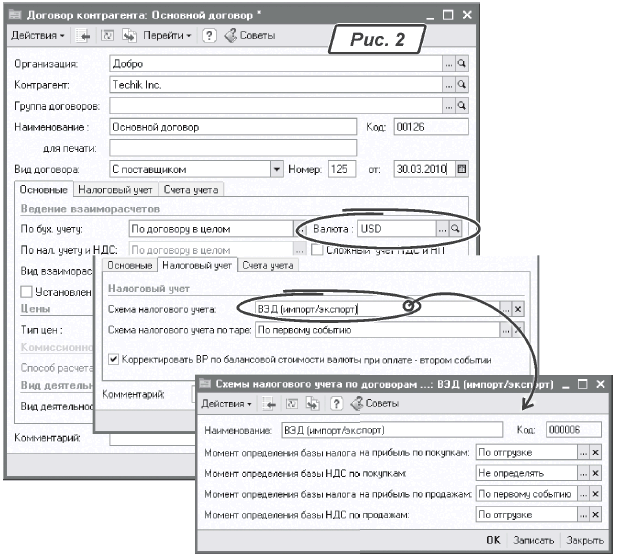617x556 pixels.
Task: Check the Установлен checkbox under Вид взаиморасчетов
Action: pos(26,291)
